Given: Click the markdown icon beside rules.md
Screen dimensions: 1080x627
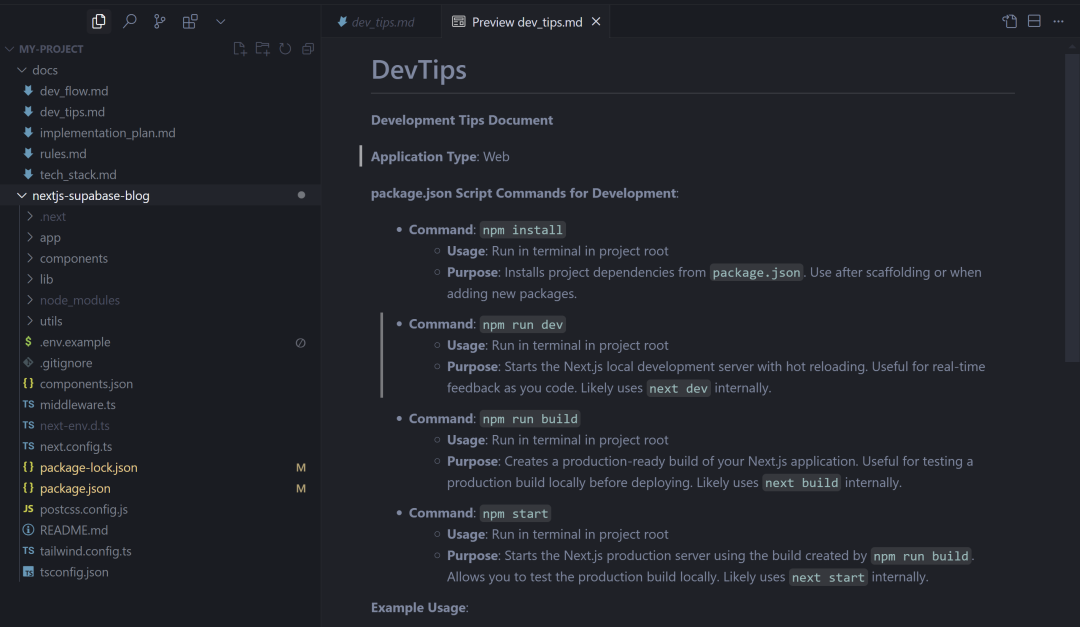Looking at the screenshot, I should tap(28, 153).
